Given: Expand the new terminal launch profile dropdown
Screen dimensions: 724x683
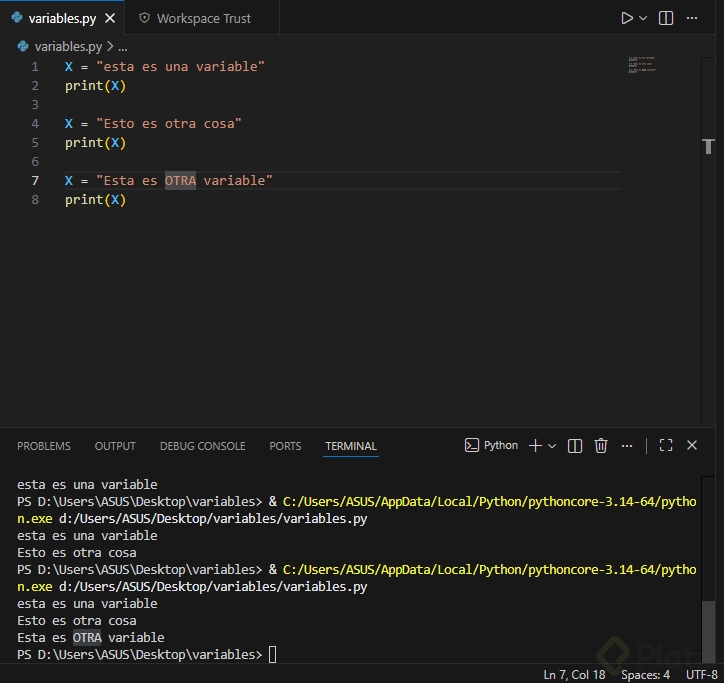Looking at the screenshot, I should (552, 446).
